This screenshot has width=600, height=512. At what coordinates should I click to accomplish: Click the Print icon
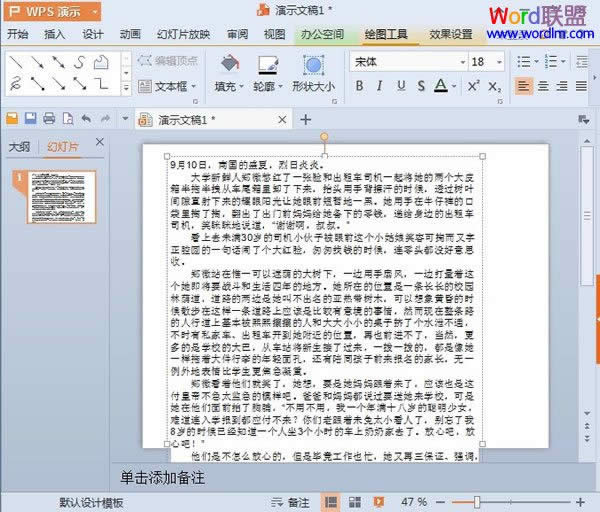coord(49,119)
